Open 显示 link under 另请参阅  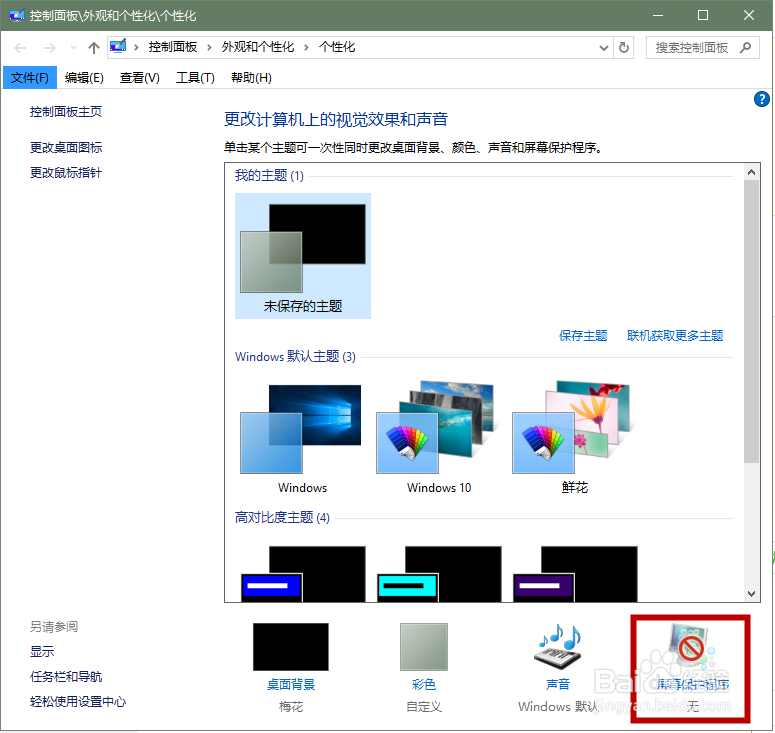click(42, 651)
